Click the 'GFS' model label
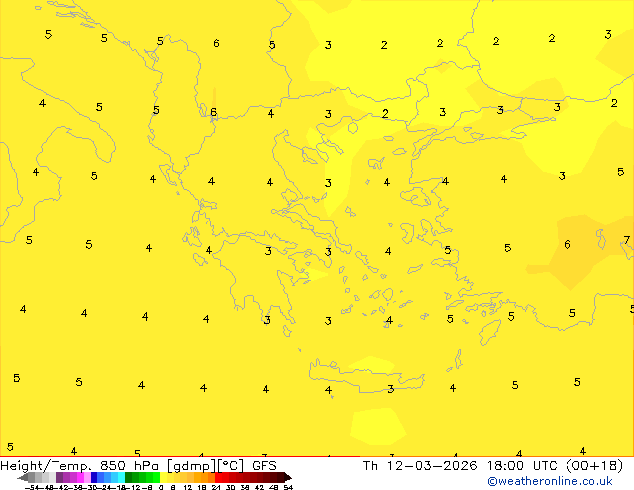The image size is (634, 490). 264,466
